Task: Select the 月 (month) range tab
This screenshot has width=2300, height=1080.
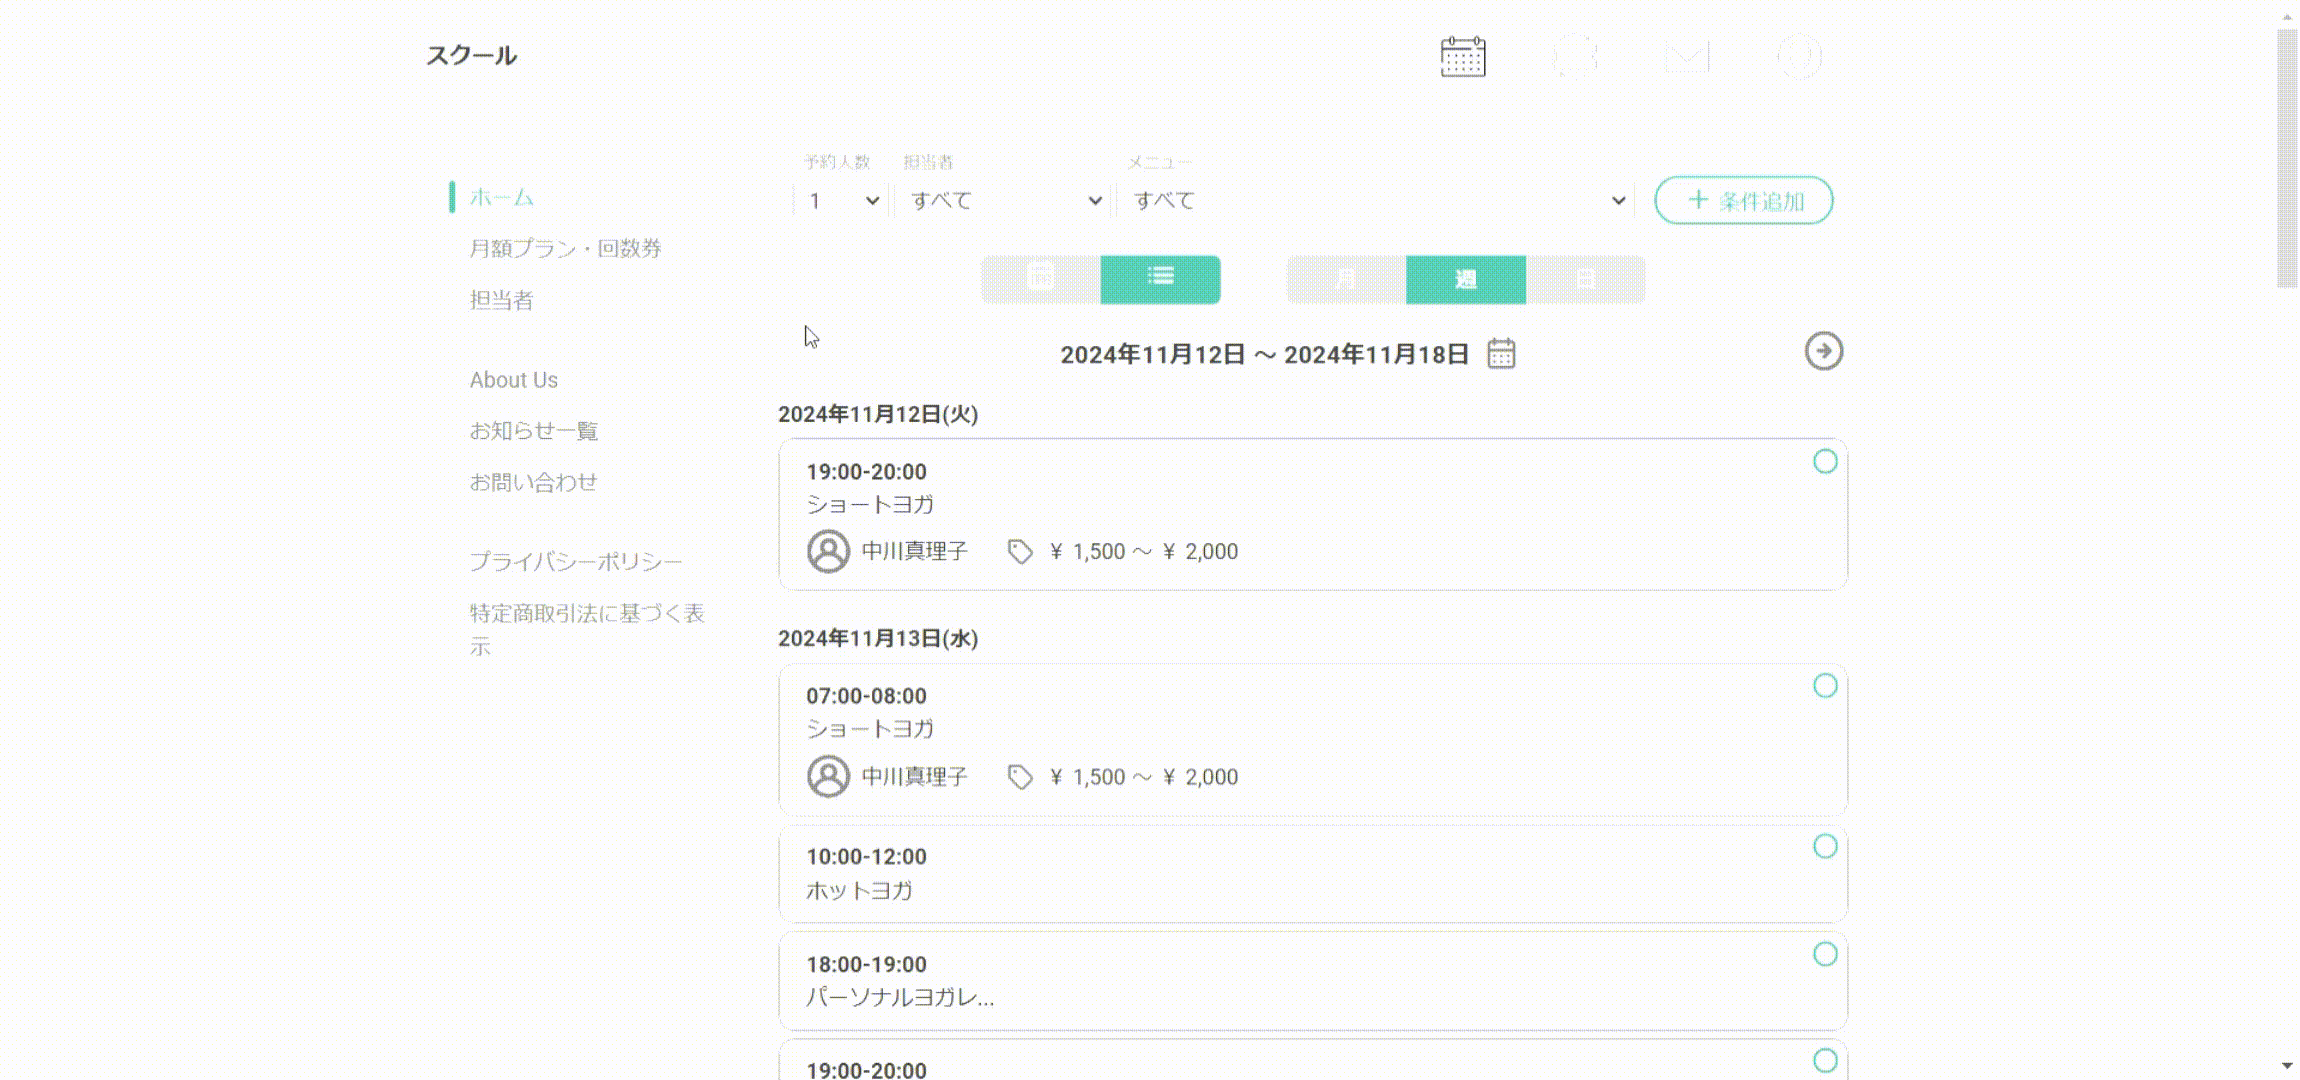Action: click(x=1346, y=279)
